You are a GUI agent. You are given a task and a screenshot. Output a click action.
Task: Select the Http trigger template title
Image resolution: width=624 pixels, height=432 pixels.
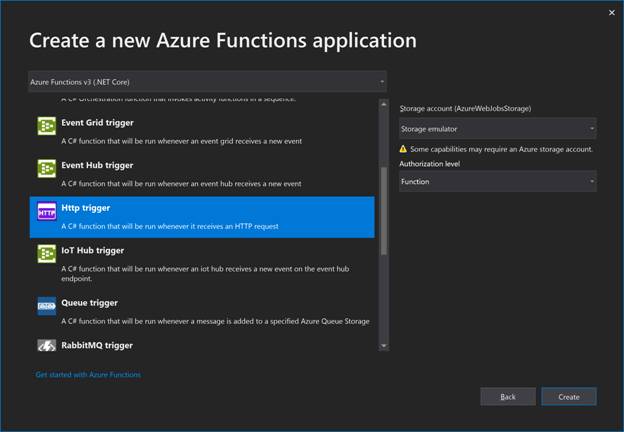(x=86, y=208)
